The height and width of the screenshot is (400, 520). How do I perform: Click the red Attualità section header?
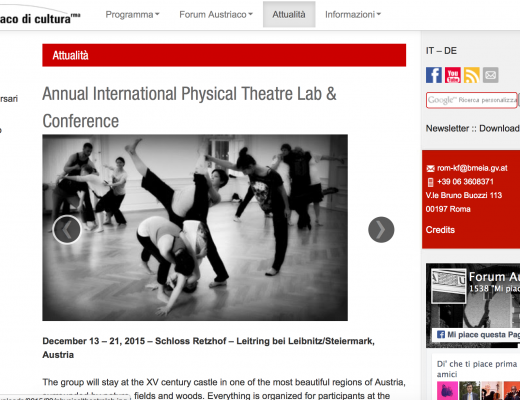224,55
